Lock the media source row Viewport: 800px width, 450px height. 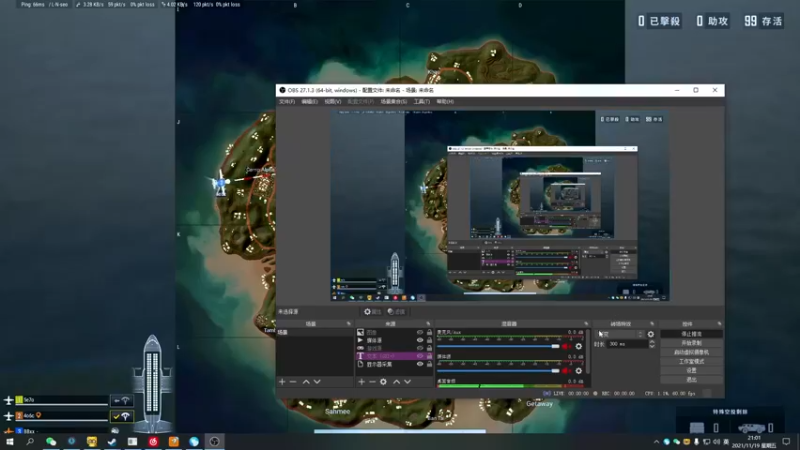click(x=429, y=340)
